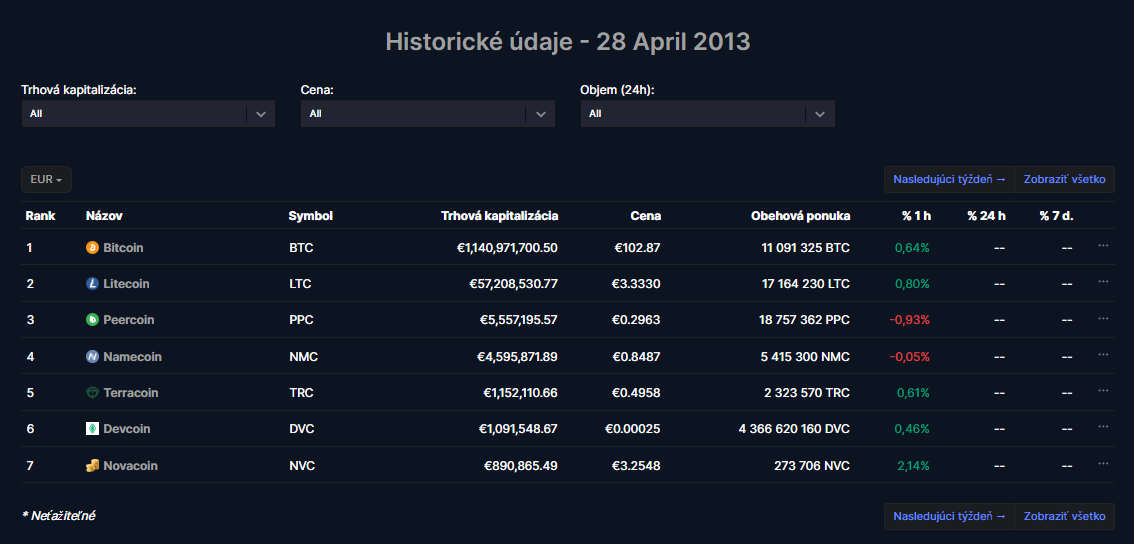Sort by the % 1 h column header
The height and width of the screenshot is (544, 1134).
915,216
